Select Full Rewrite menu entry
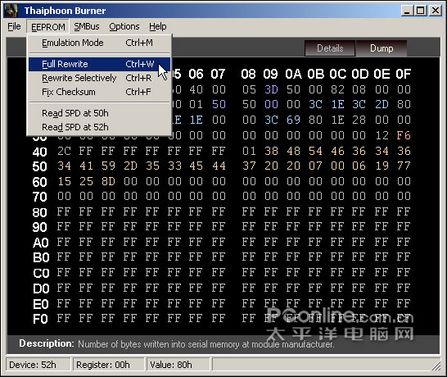The image size is (447, 377). coord(99,64)
